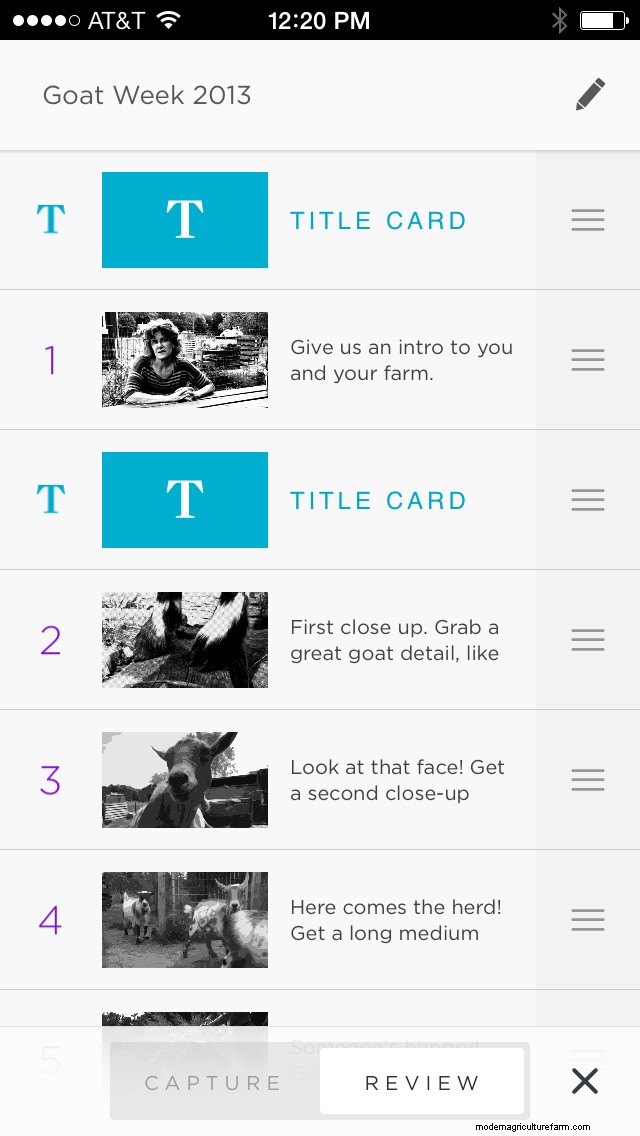Open the first blue Title Card thumbnail
Screen dimensions: 640x1136
(185, 220)
